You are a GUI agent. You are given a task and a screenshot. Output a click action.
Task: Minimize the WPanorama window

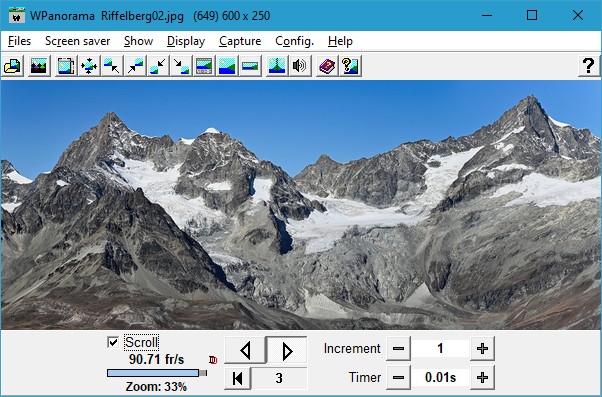pyautogui.click(x=487, y=15)
